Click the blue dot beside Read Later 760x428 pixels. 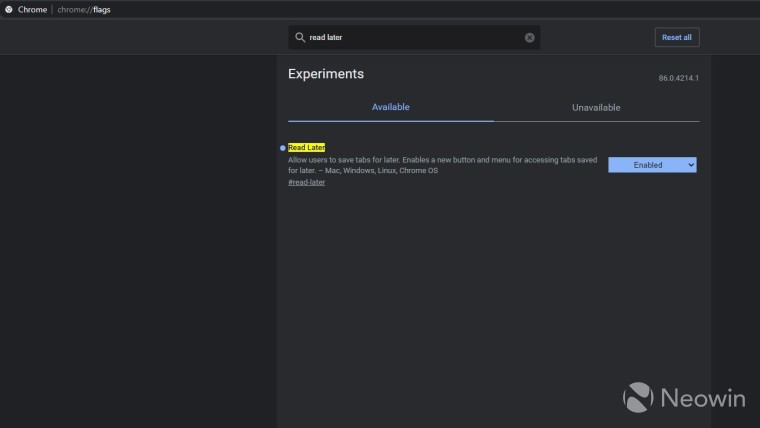point(283,148)
